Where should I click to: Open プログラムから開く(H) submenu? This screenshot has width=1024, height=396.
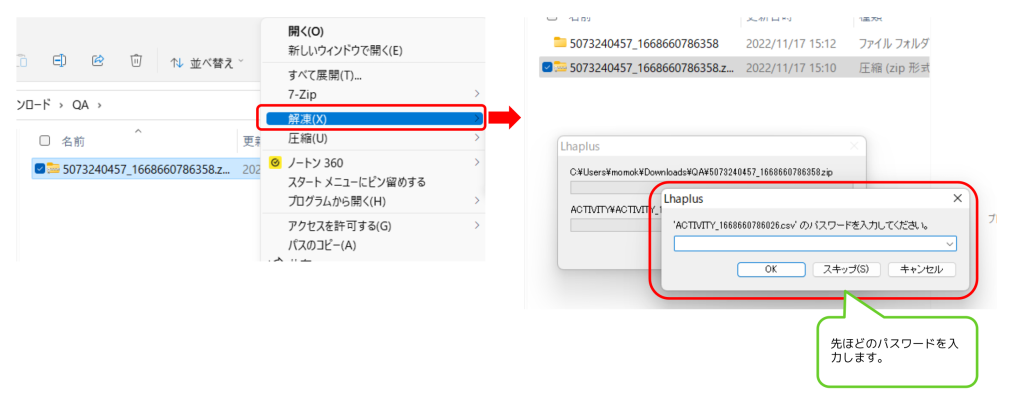(374, 201)
